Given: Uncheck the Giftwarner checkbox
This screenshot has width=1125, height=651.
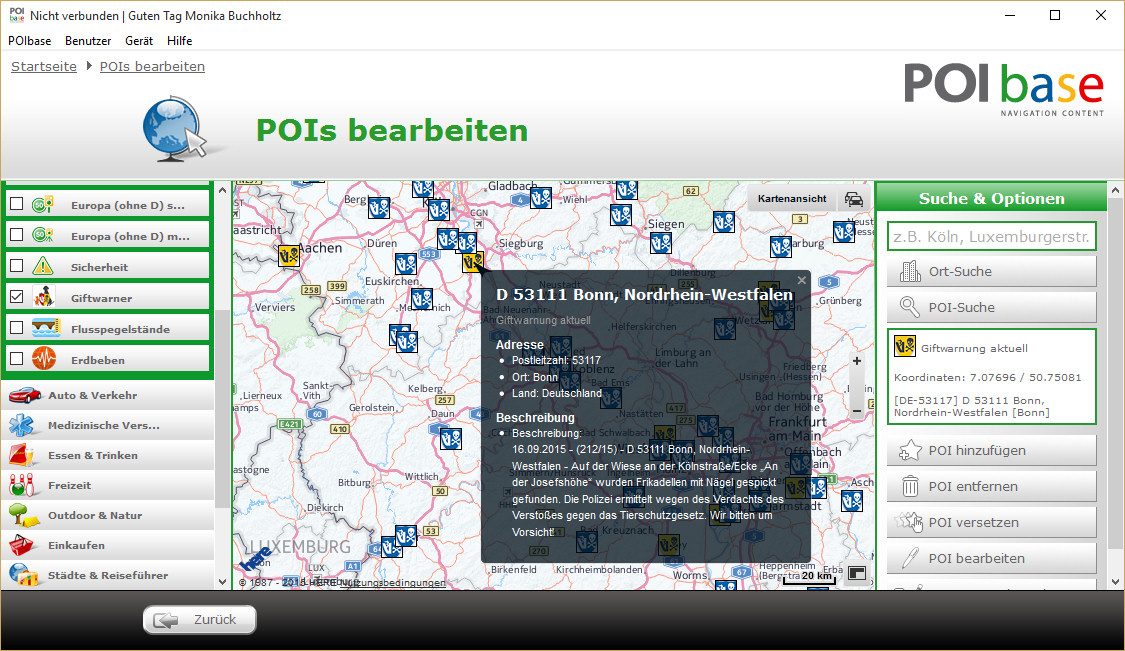Looking at the screenshot, I should coord(16,298).
